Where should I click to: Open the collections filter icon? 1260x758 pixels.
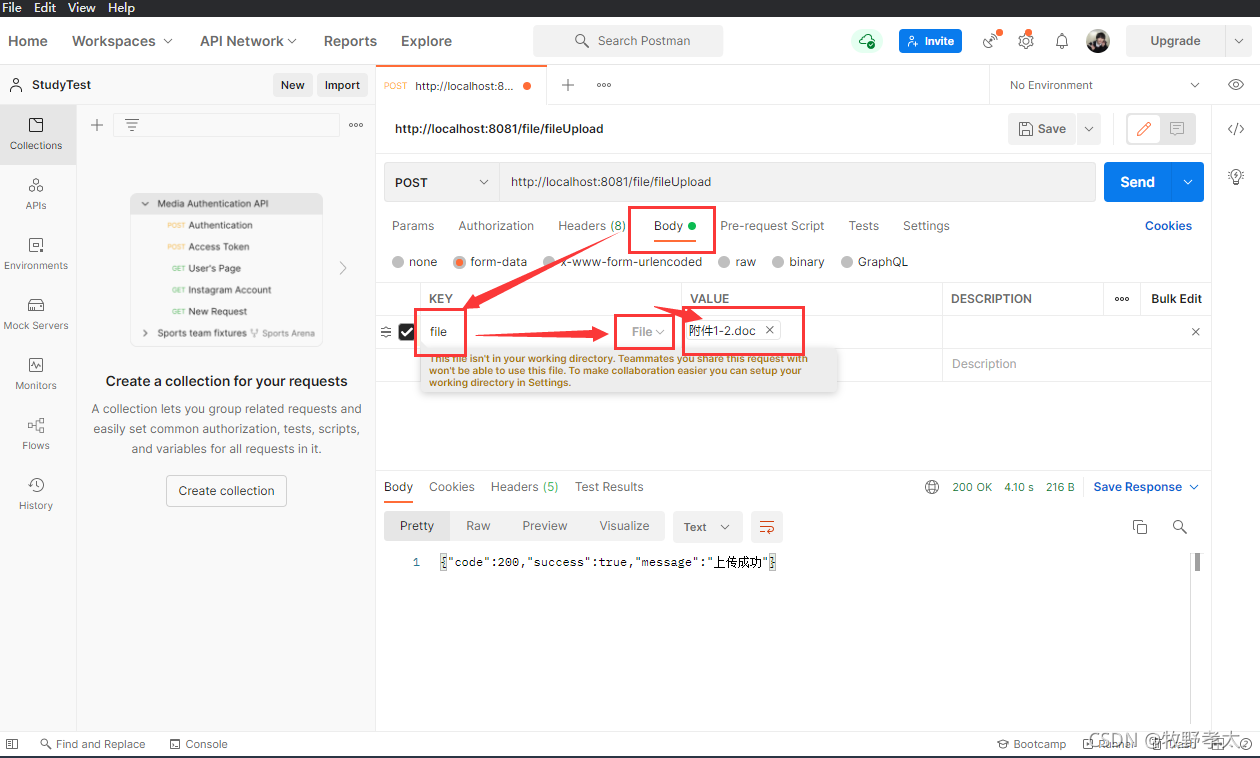click(x=131, y=125)
